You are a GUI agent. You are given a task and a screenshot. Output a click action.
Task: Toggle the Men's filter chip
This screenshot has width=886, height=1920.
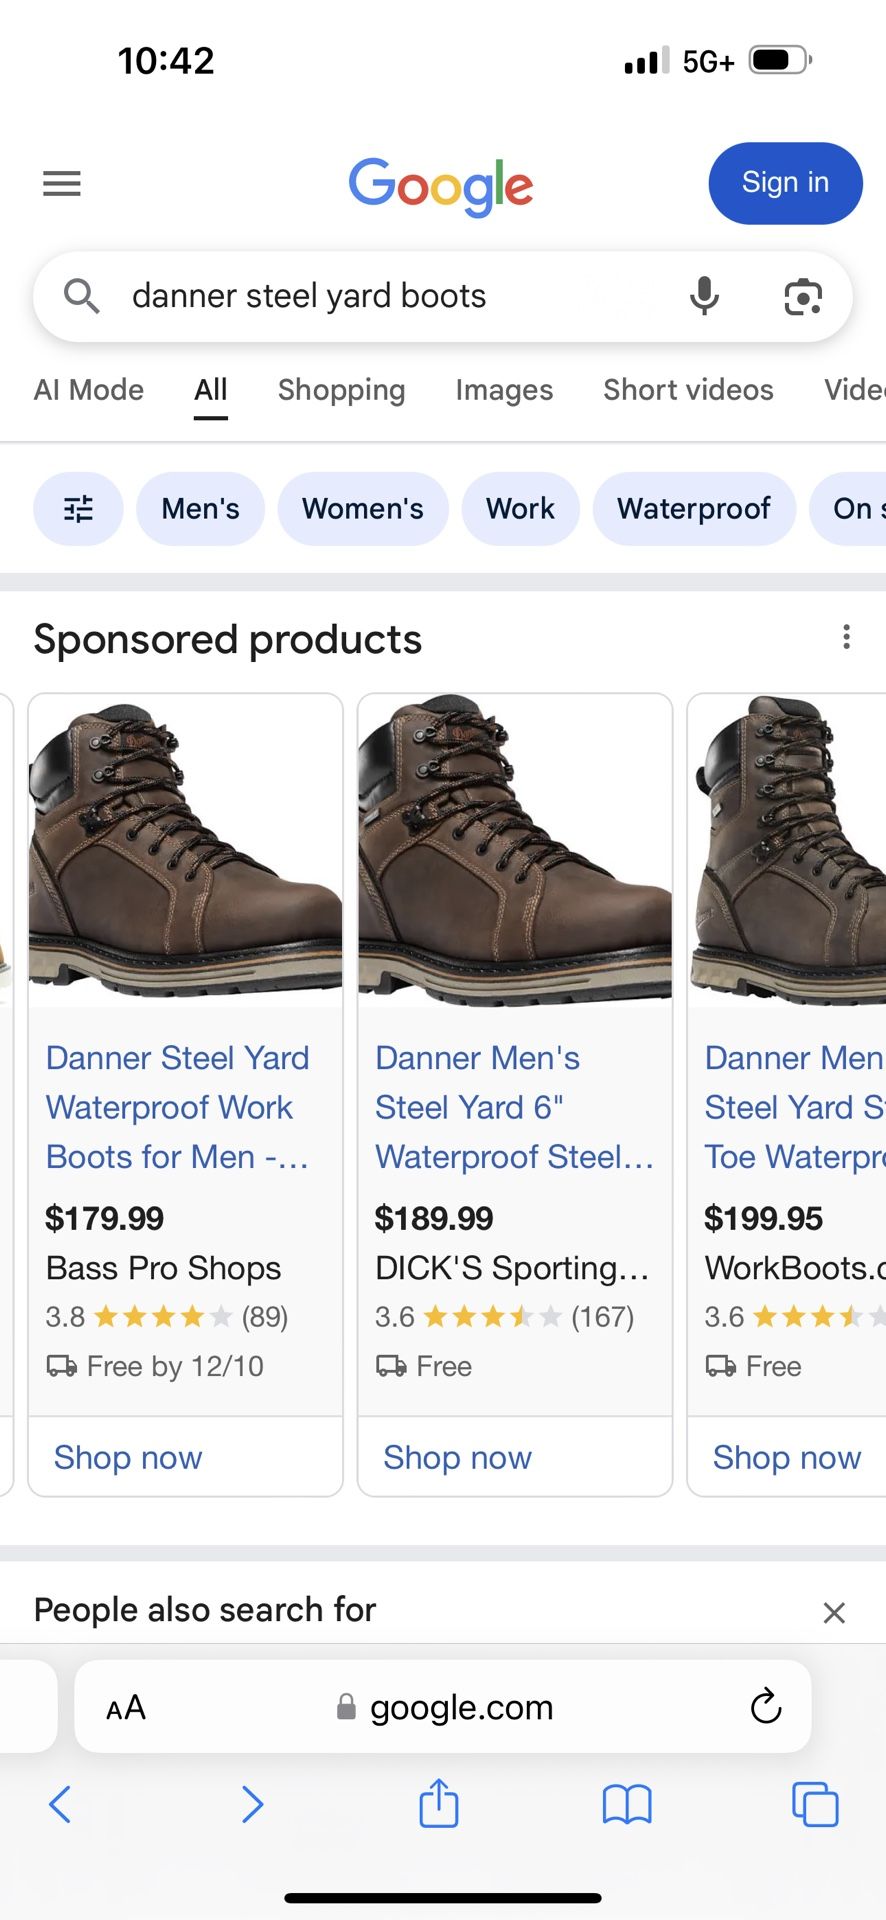200,508
